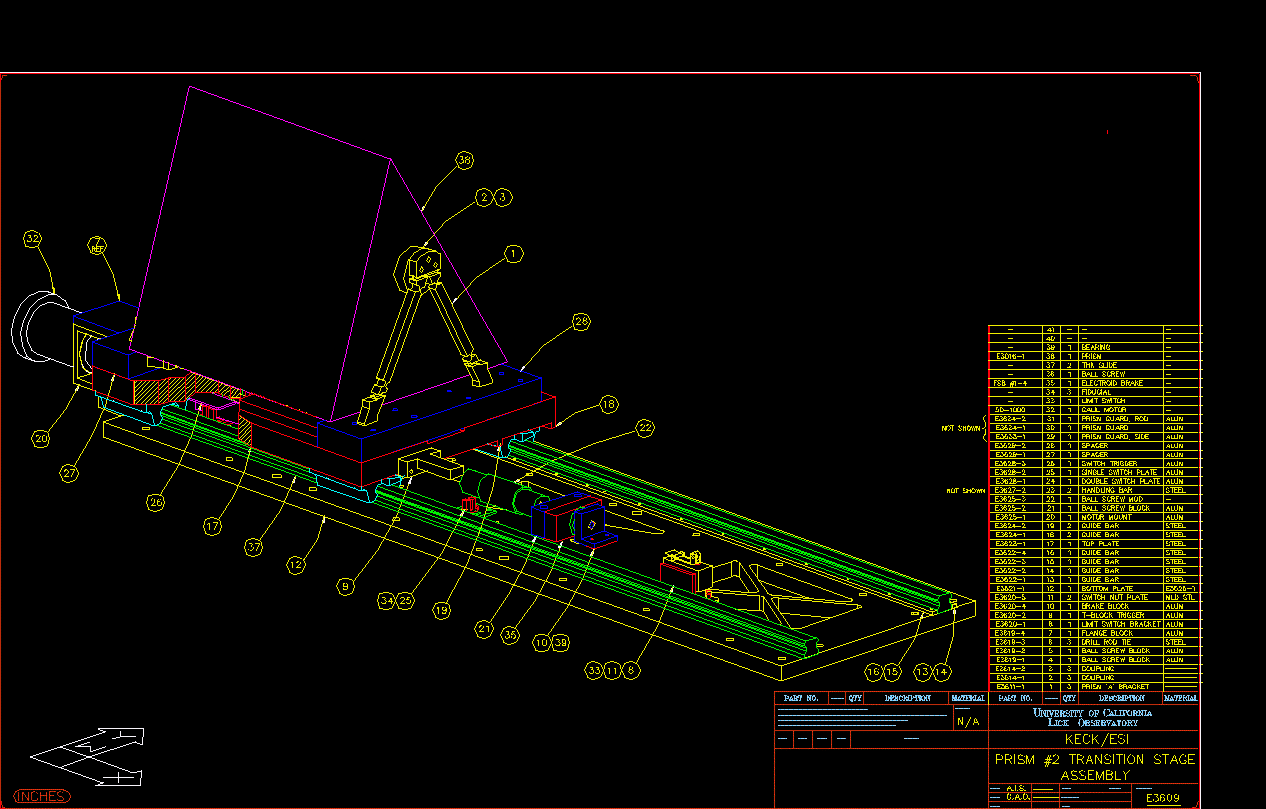
Task: Select the ELECTROID BRAKE parts list row
Action: point(1094,383)
